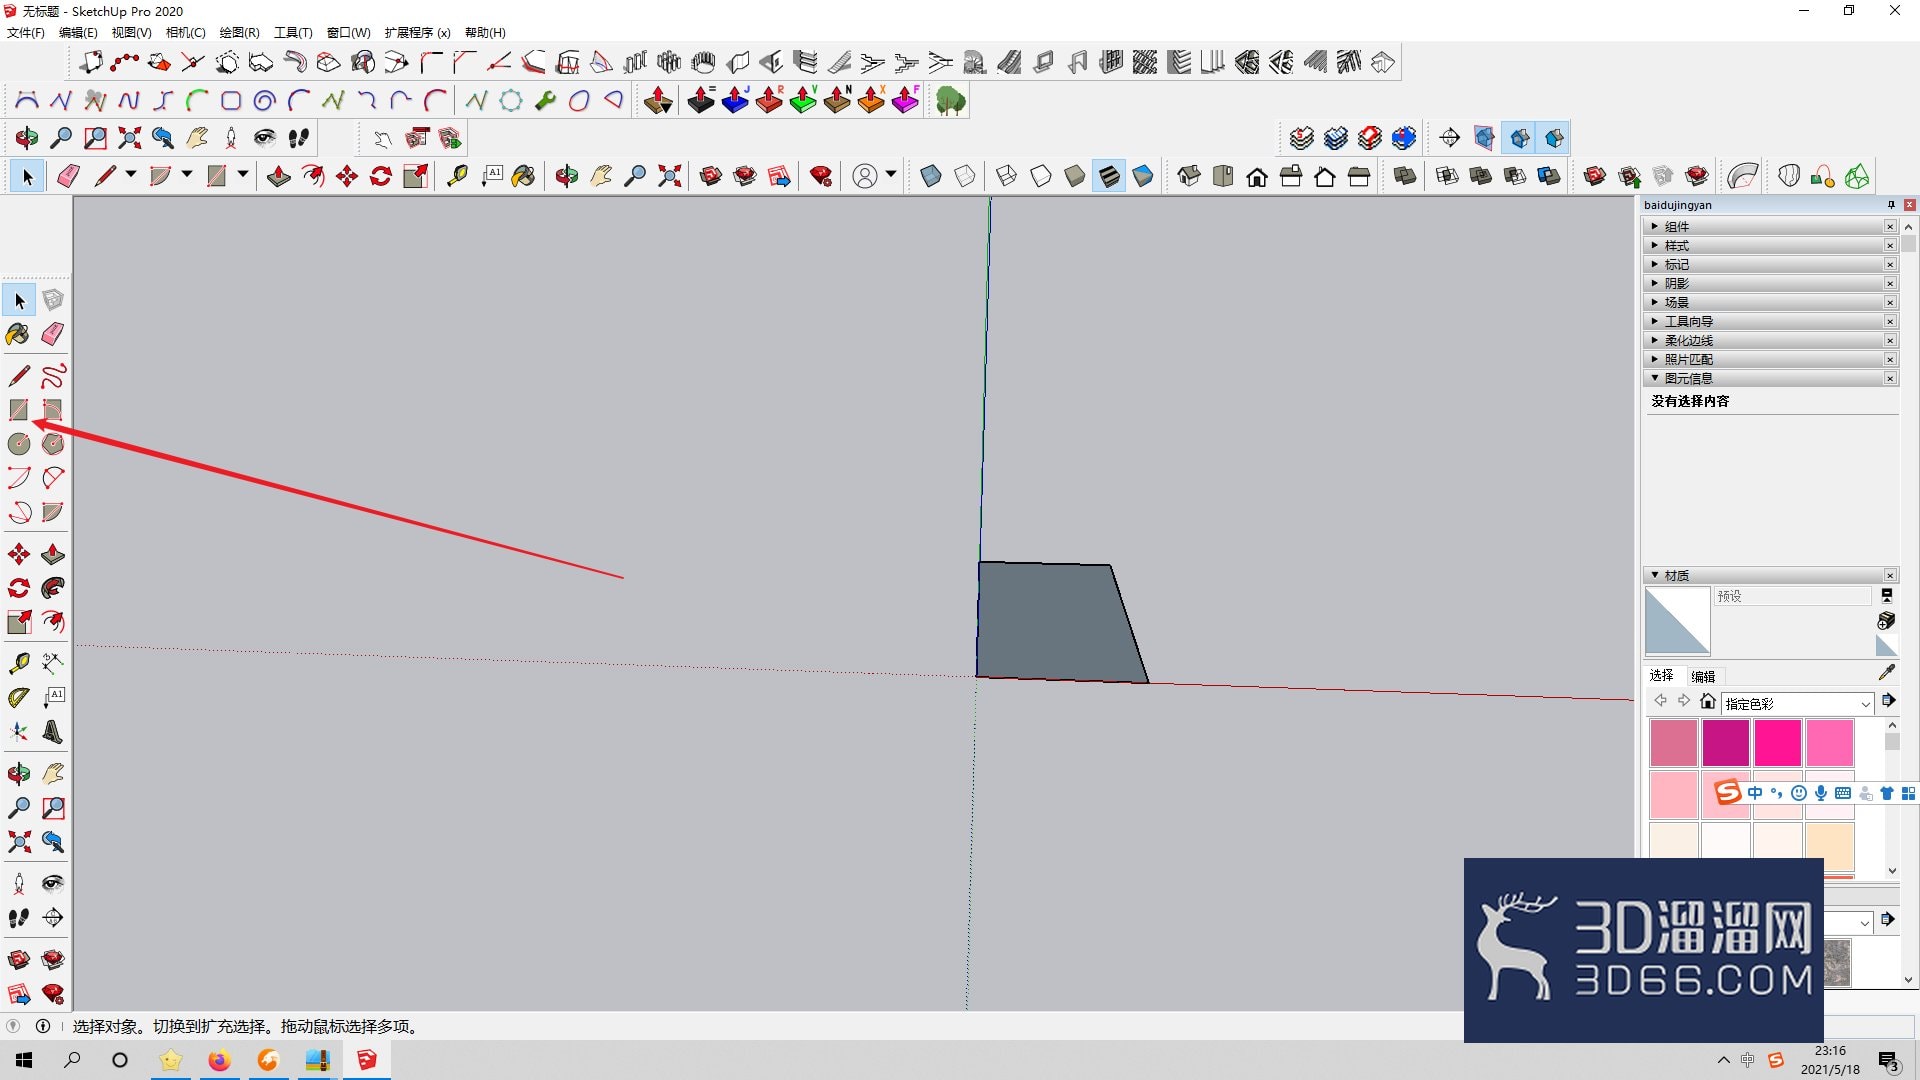Image resolution: width=1920 pixels, height=1080 pixels.
Task: Open the 扩展程序 menu
Action: 417,32
